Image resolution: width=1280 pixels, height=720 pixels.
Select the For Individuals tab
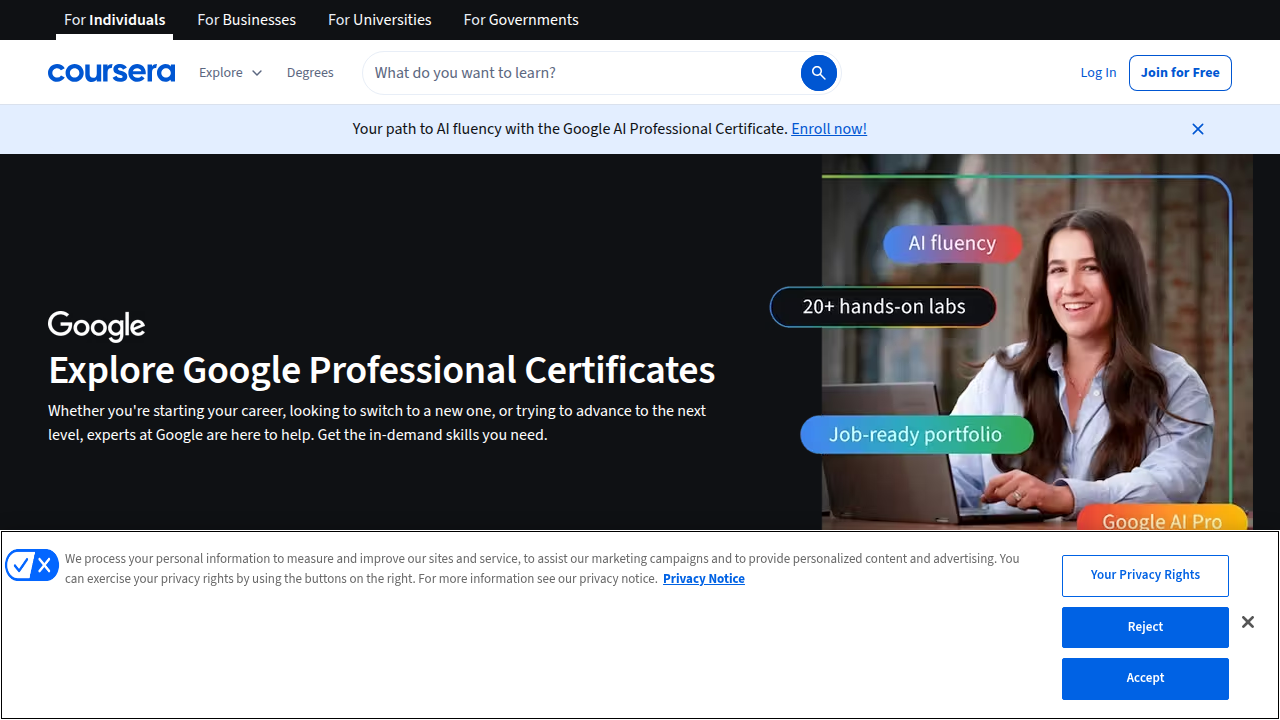tap(114, 20)
